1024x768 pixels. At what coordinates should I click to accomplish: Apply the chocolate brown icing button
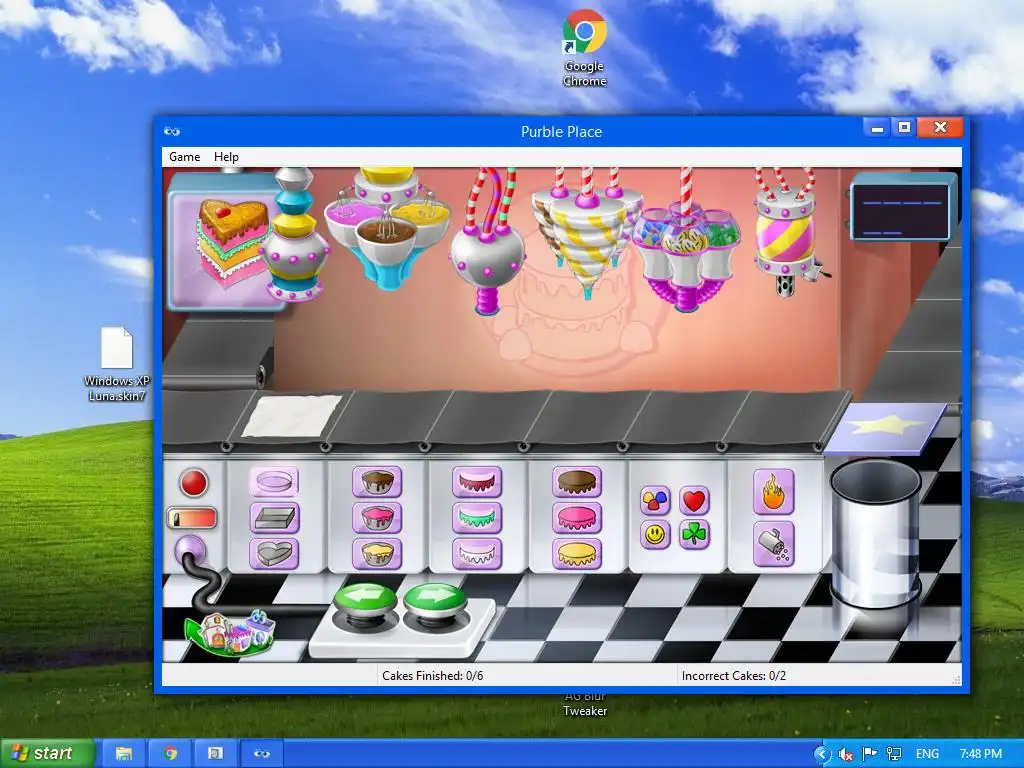577,482
